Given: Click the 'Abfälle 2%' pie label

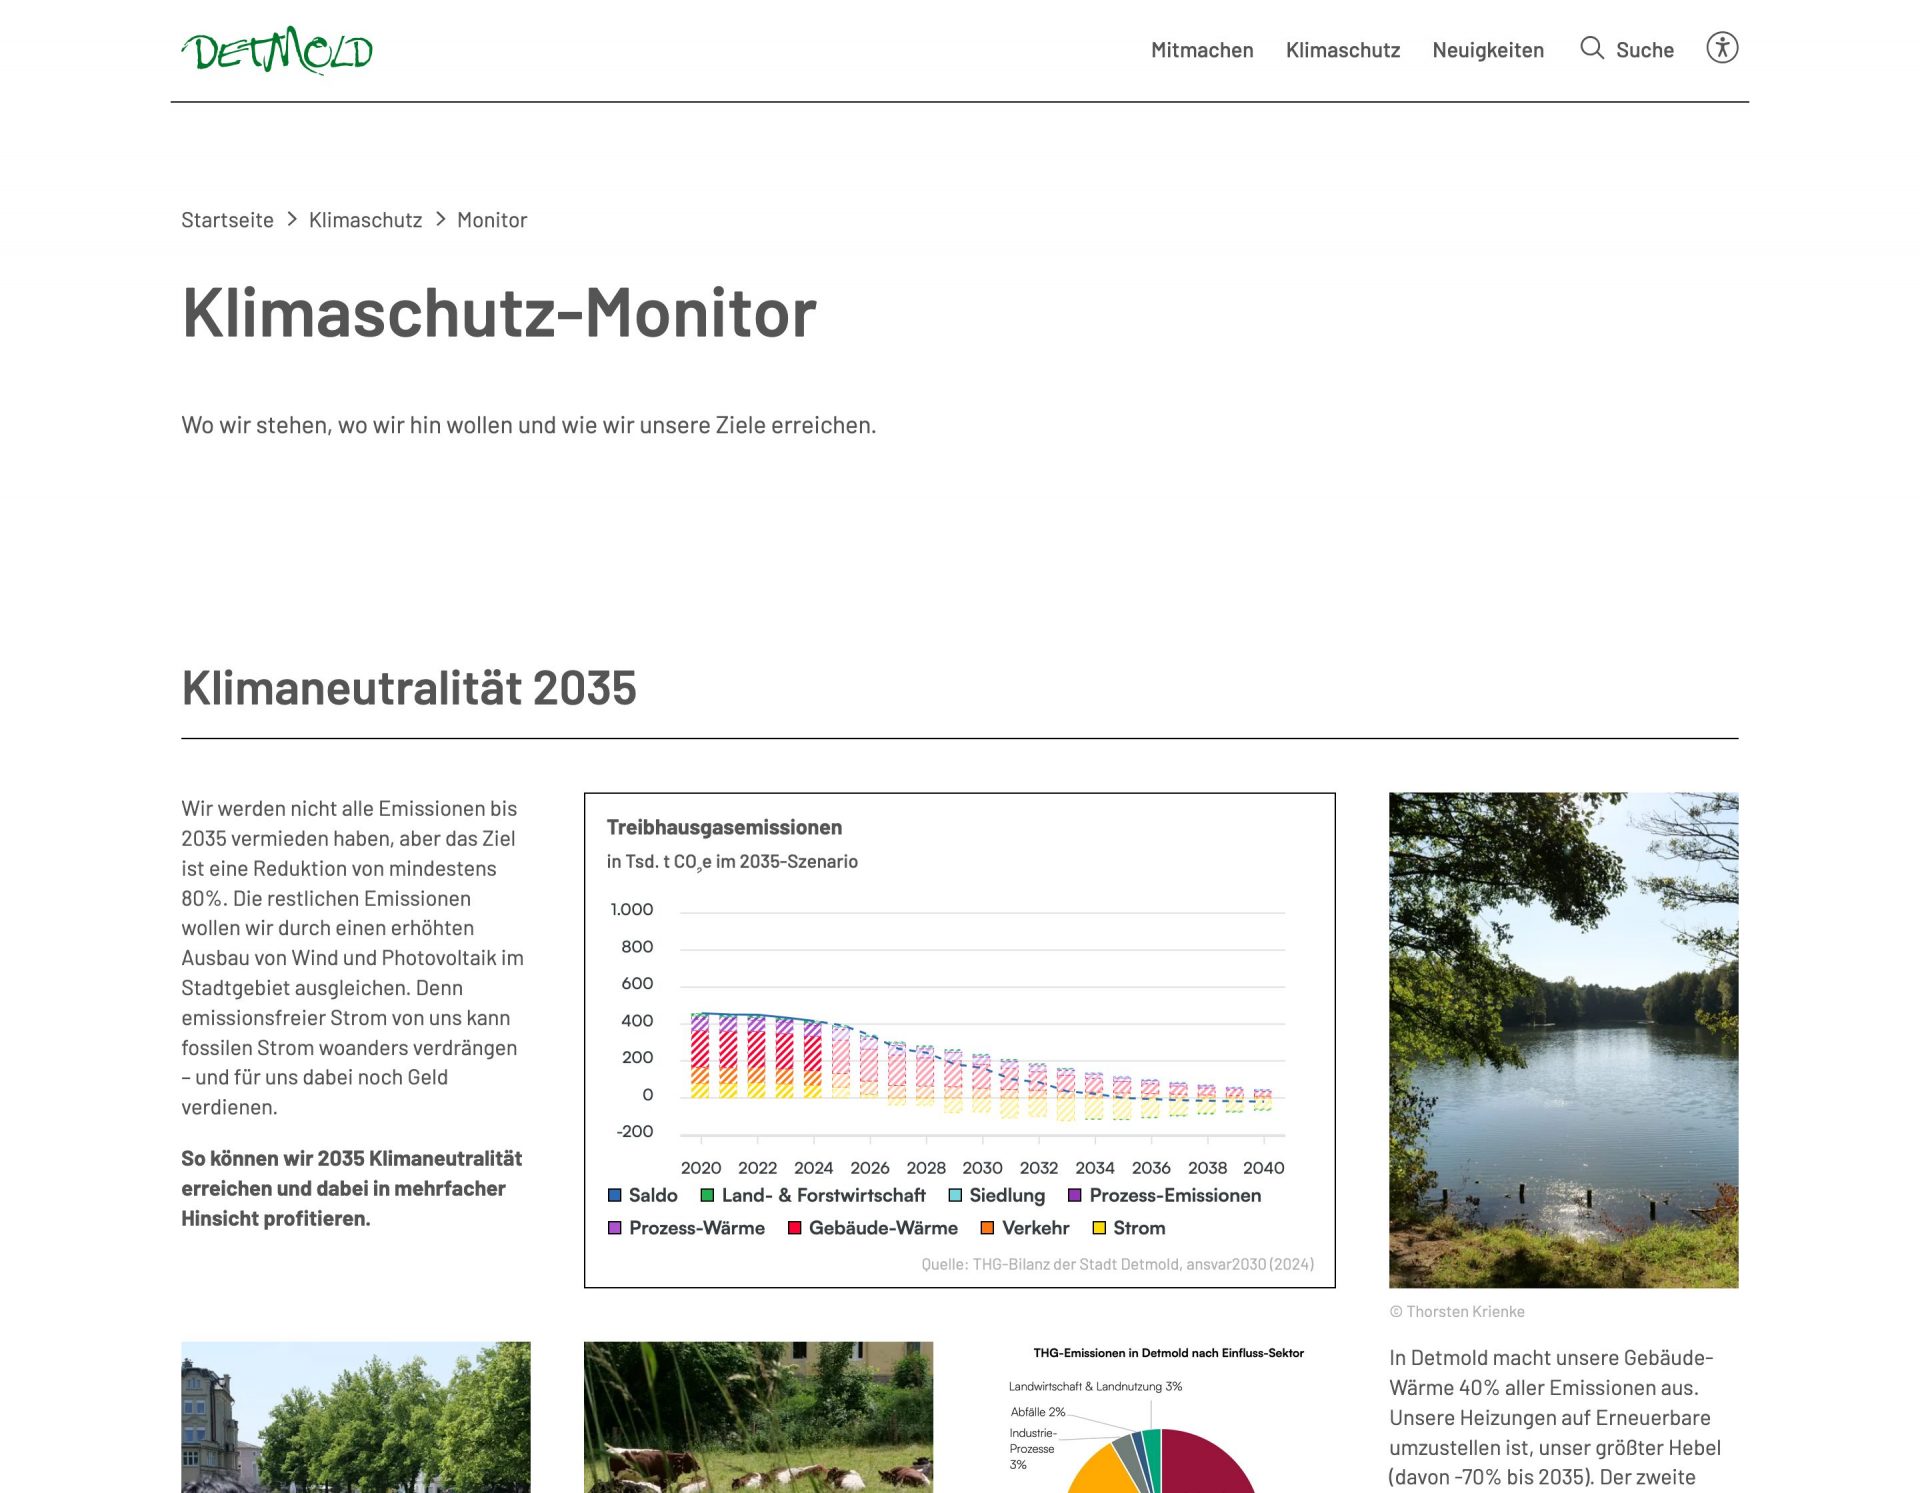Looking at the screenshot, I should pos(1037,1412).
